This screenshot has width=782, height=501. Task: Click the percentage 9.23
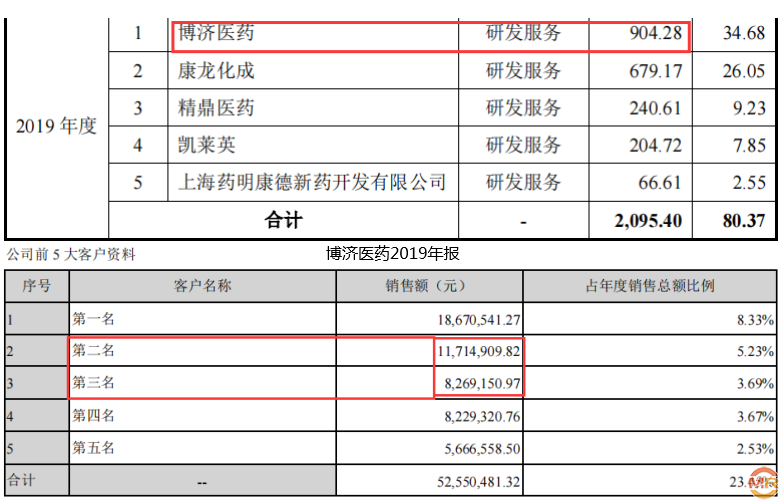749,108
